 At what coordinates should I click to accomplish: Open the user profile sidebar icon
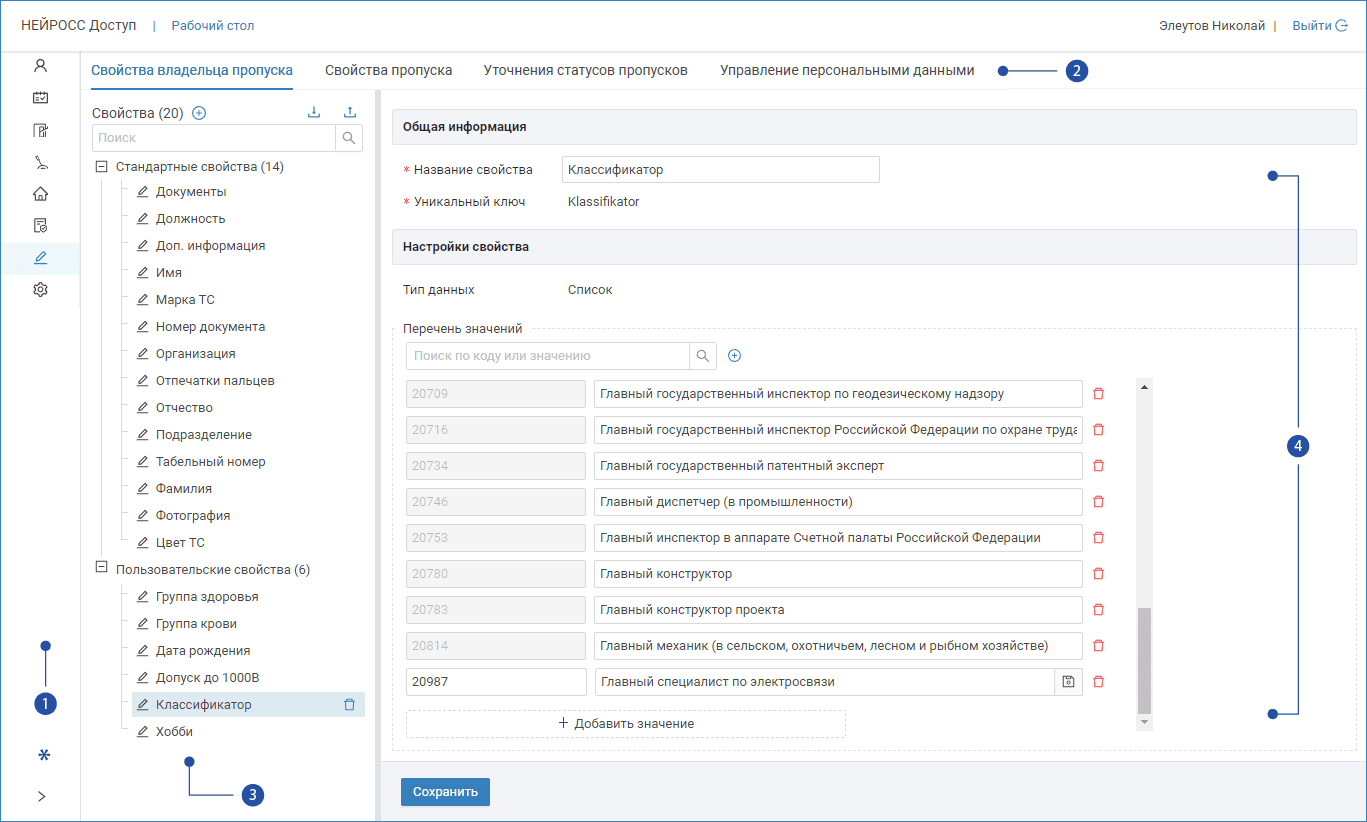click(x=40, y=66)
